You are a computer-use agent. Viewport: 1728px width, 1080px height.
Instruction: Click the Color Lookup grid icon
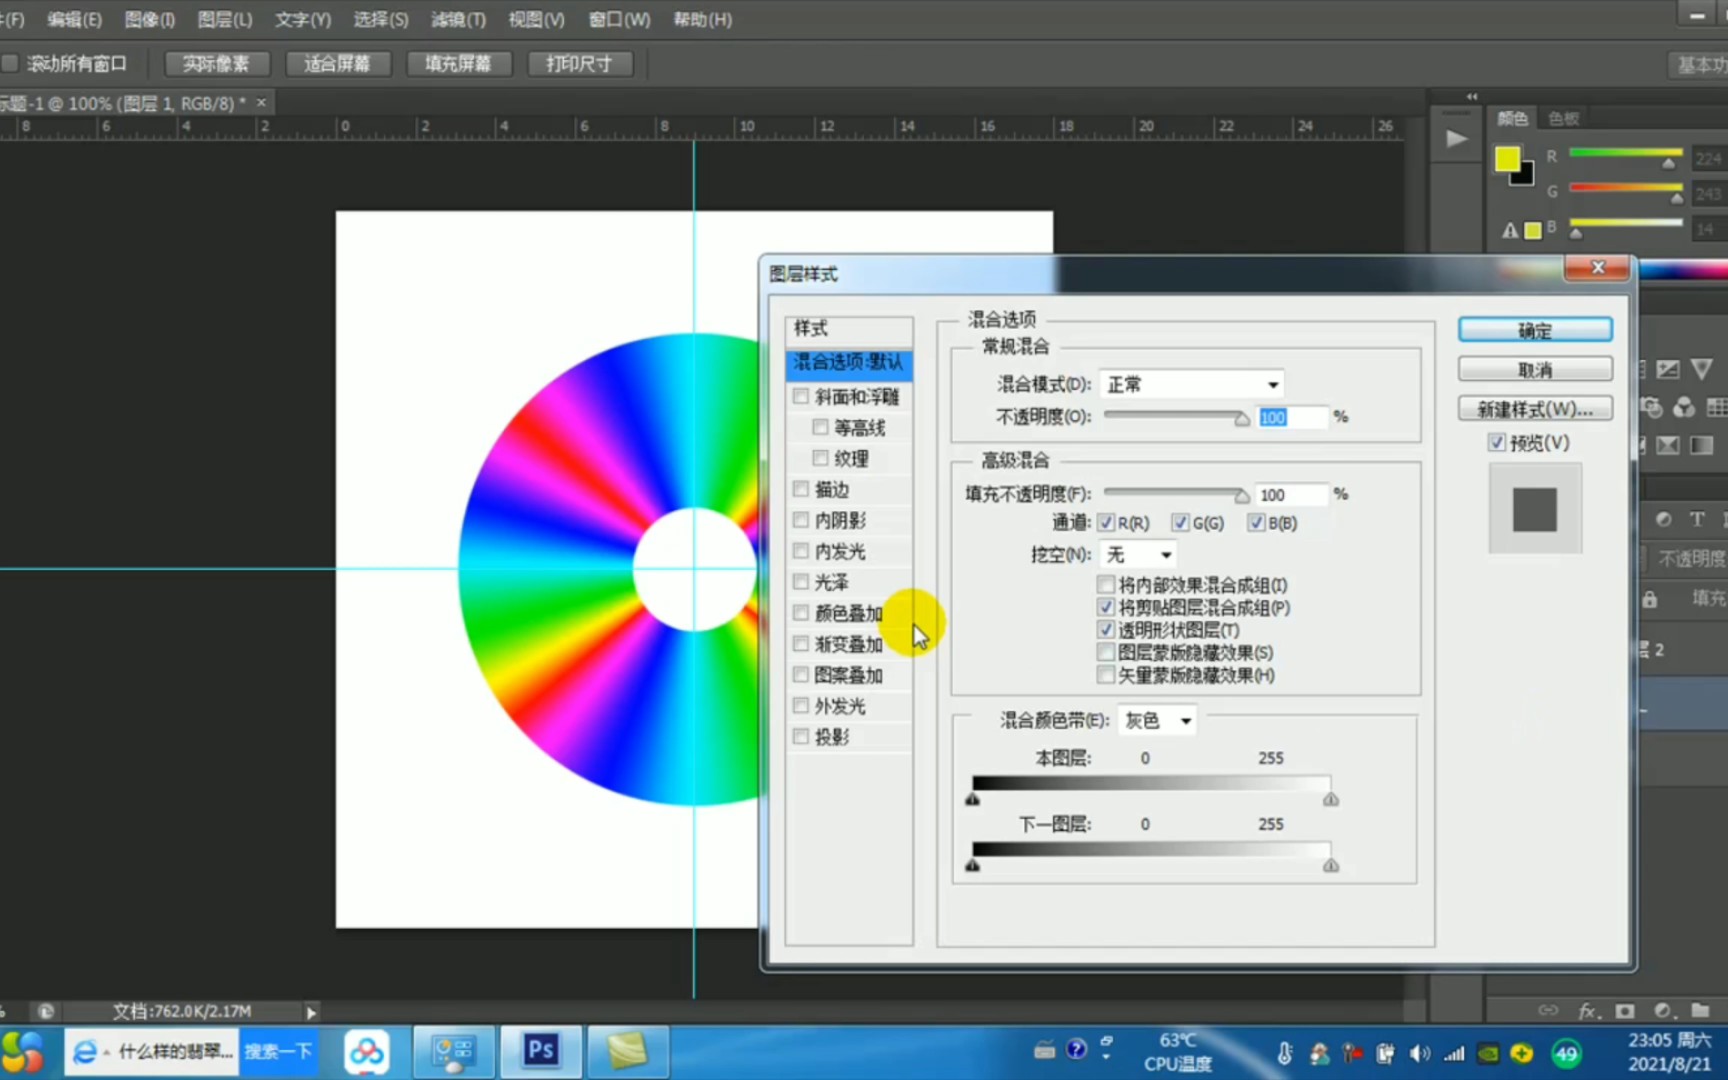[1716, 408]
